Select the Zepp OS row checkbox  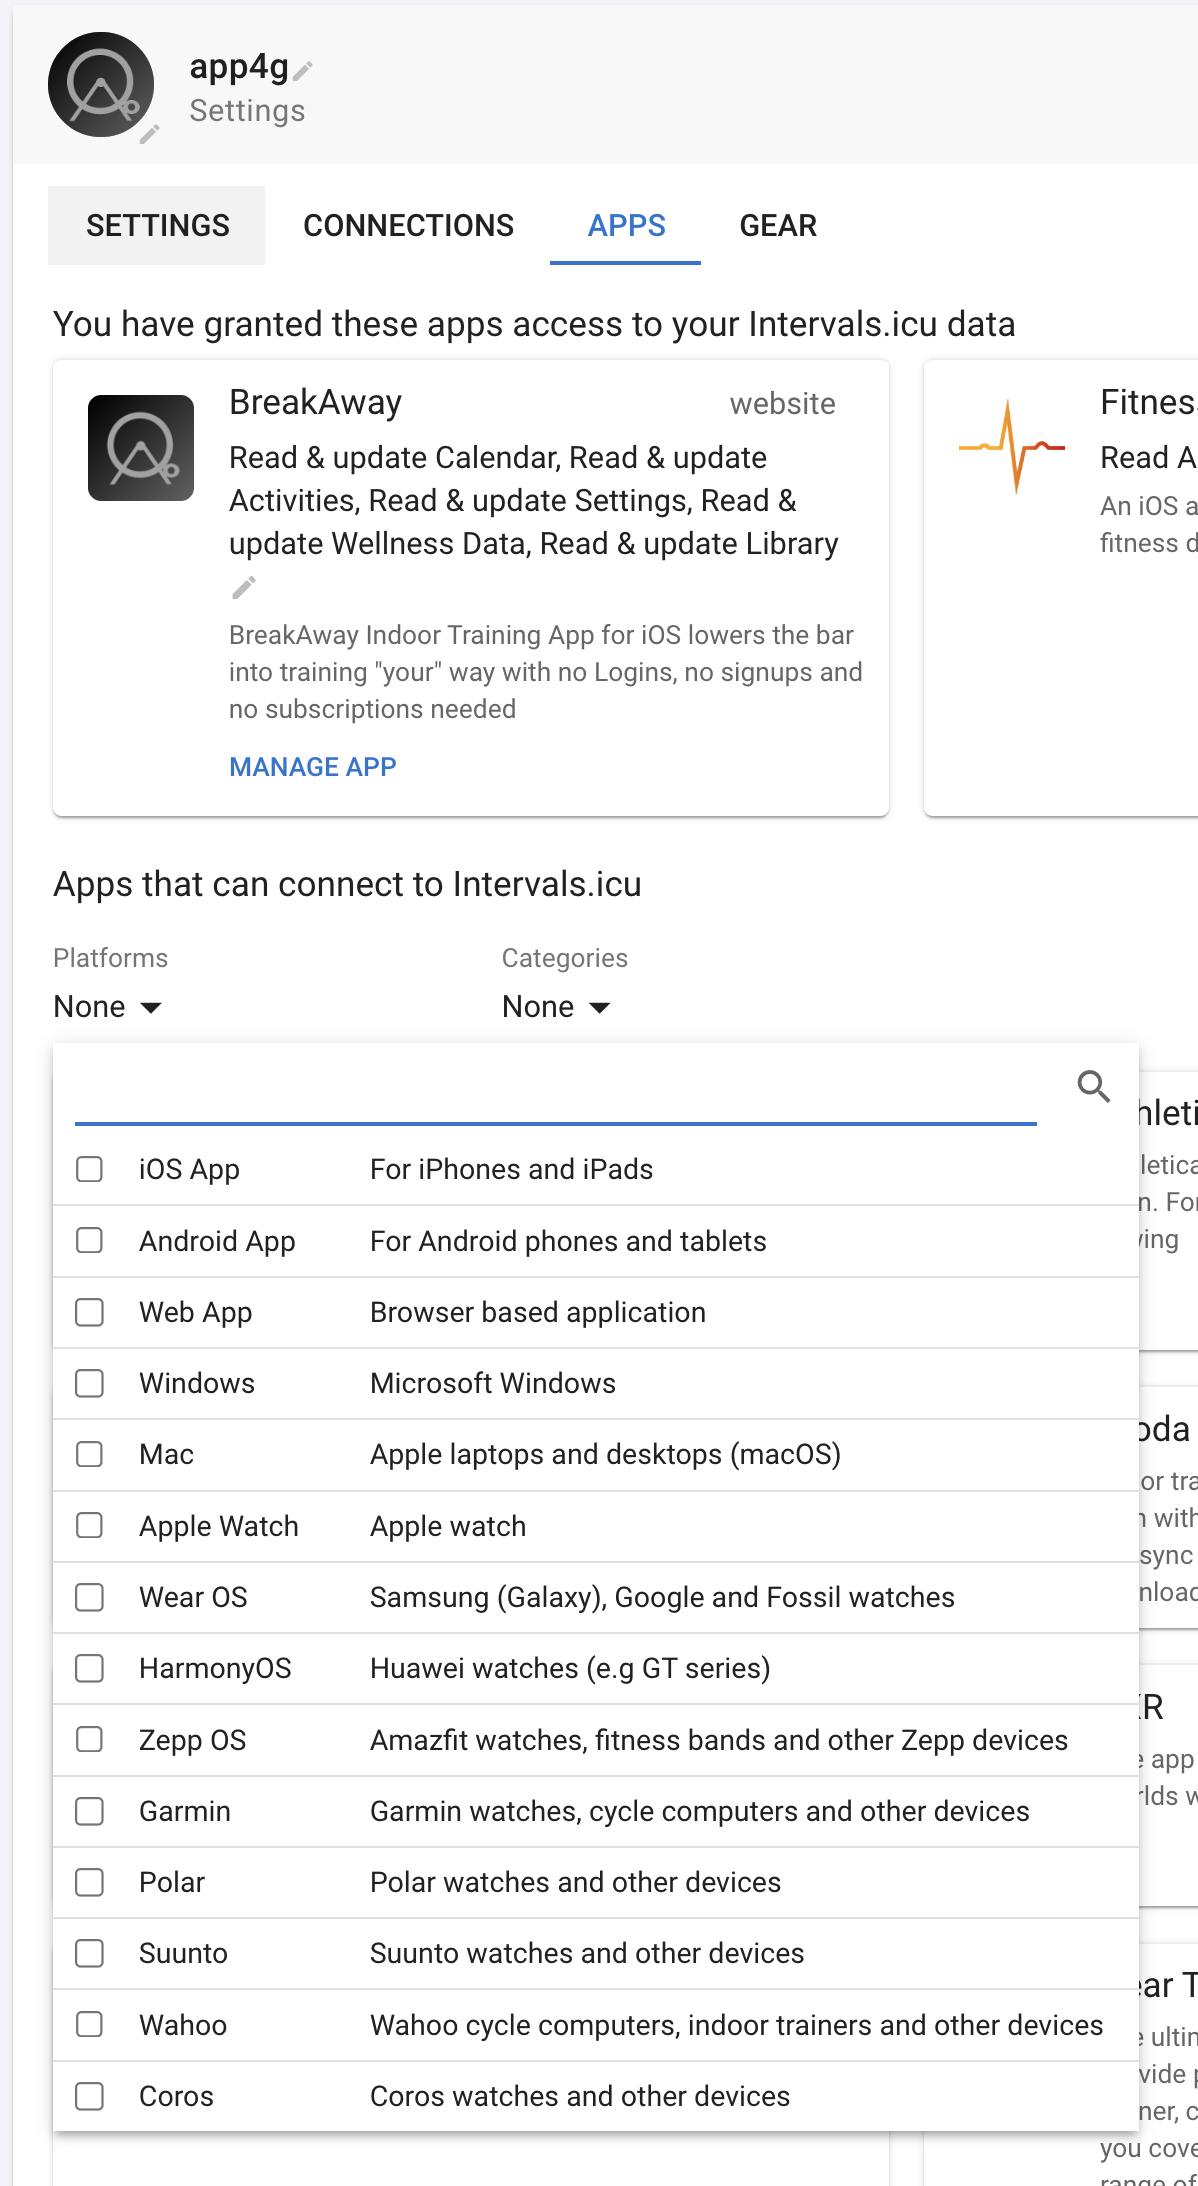(90, 1740)
